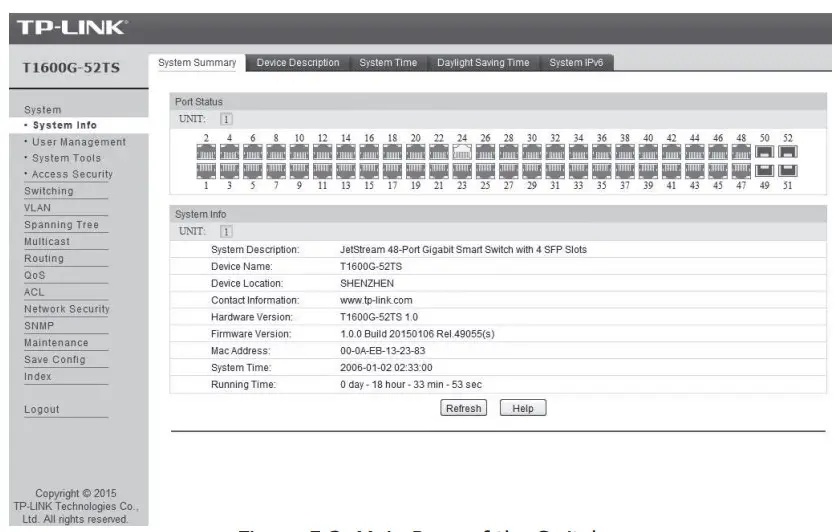This screenshot has width=838, height=532.
Task: Select port 23 icon below port 24
Action: 462,171
